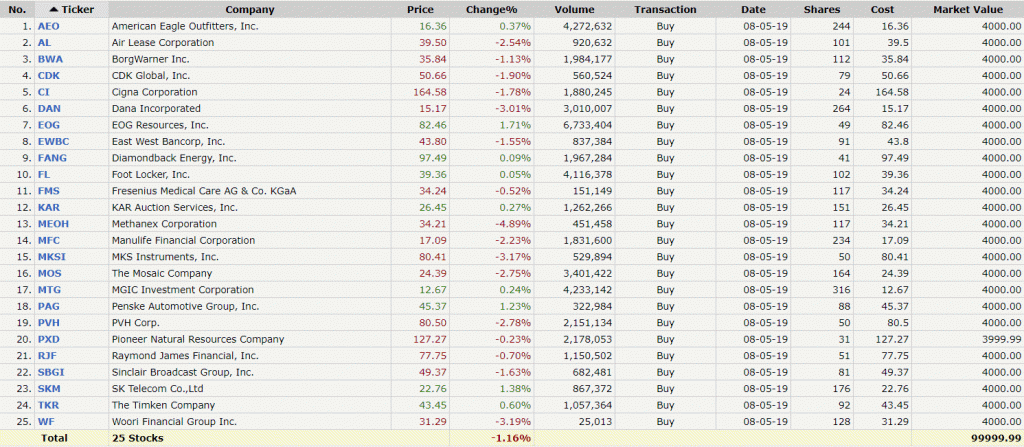Open the PXD ticker link
This screenshot has height=447, width=1024.
(49, 339)
